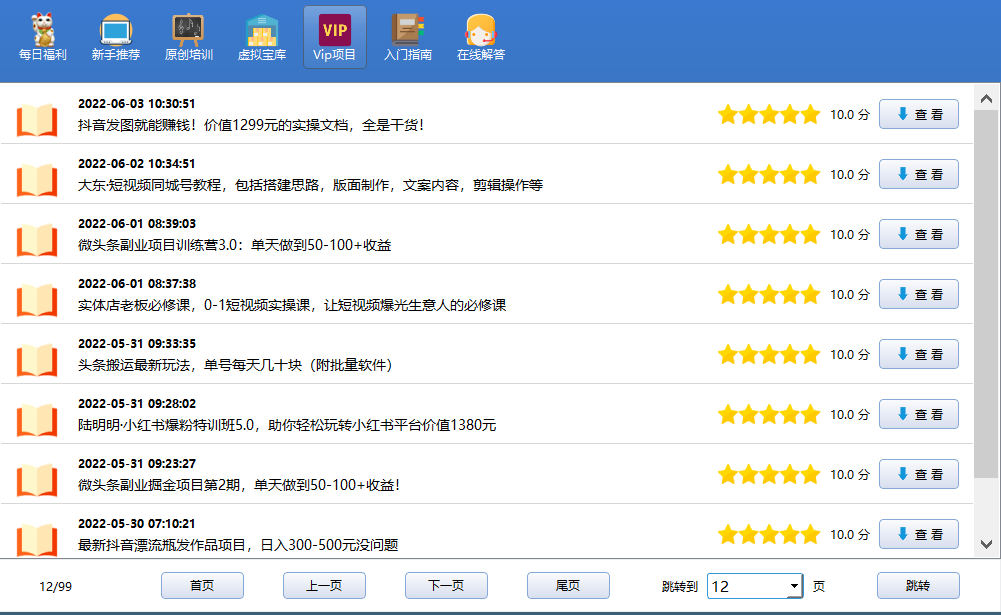This screenshot has width=1001, height=615.
Task: Click star rating of 微头条副业掘金项目第2期 row
Action: 769,475
